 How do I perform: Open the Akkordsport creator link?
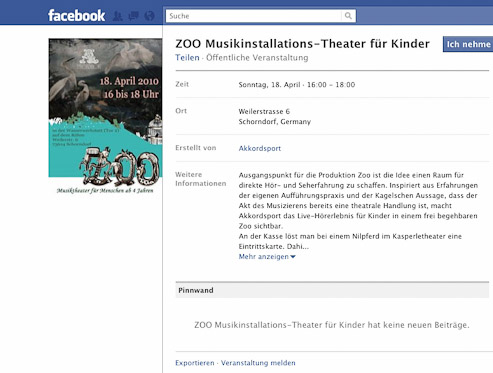pyautogui.click(x=260, y=148)
